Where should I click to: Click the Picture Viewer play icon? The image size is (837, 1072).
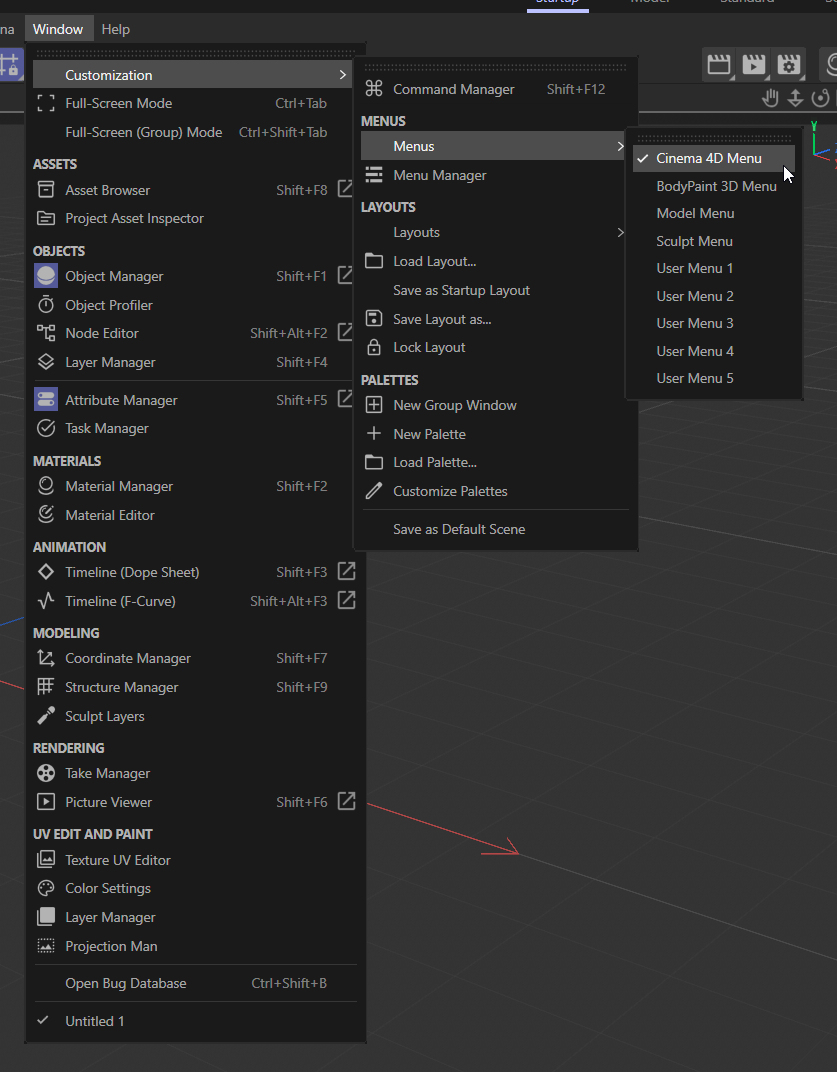pyautogui.click(x=46, y=801)
